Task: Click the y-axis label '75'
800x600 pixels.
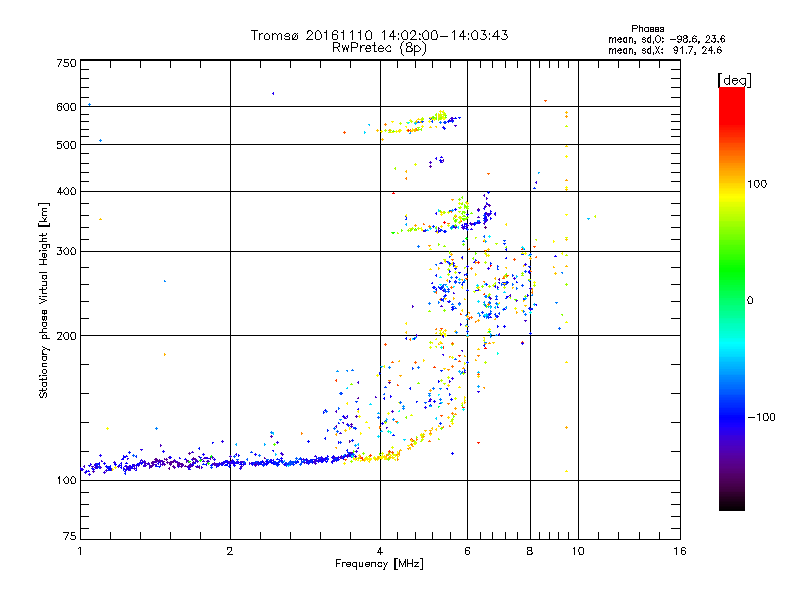Action: [70, 536]
